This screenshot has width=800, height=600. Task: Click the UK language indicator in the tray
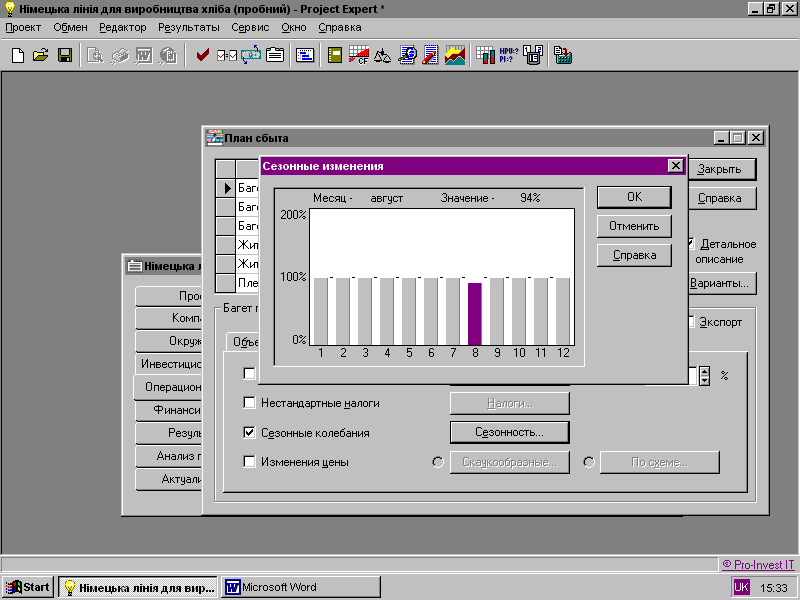click(741, 587)
